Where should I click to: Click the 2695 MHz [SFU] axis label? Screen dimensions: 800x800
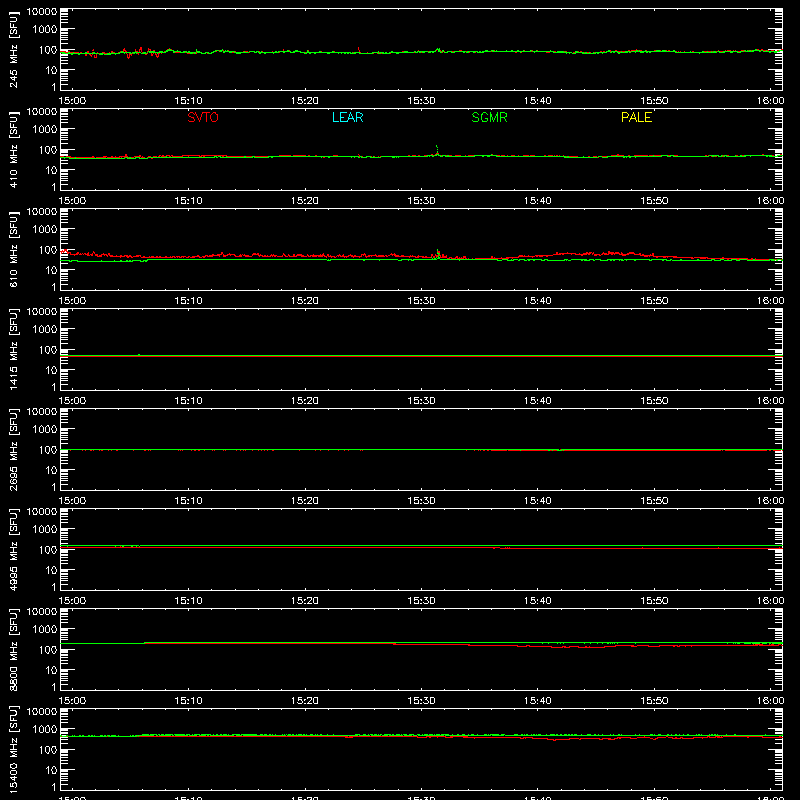[13, 450]
